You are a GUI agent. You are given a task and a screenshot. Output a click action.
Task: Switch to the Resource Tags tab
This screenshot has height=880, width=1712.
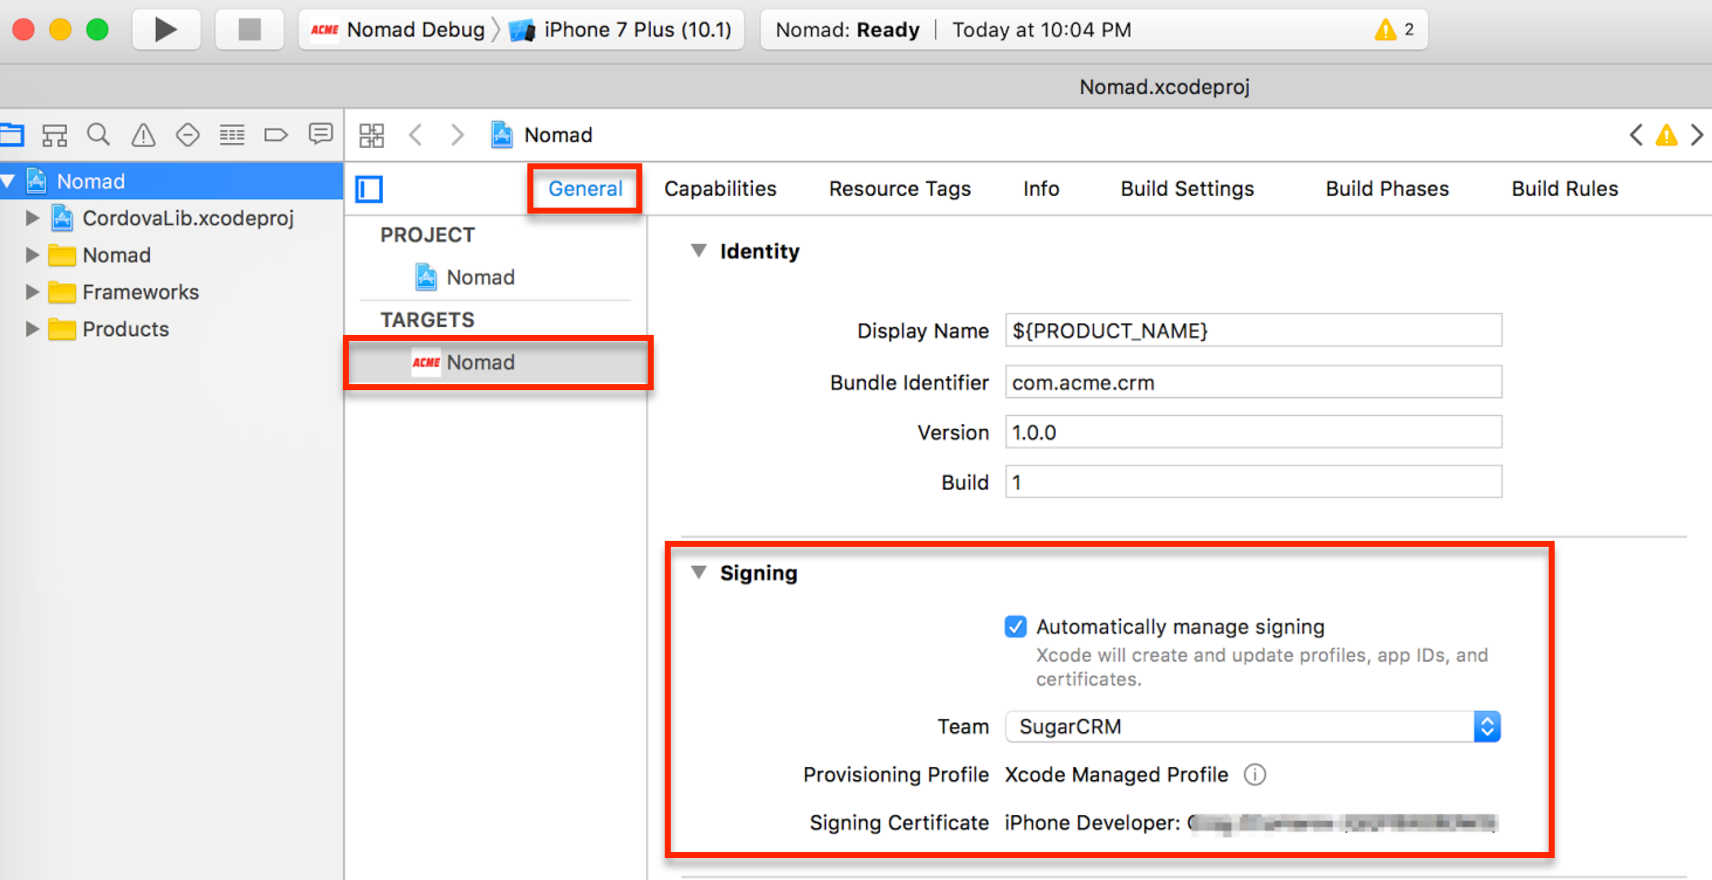pyautogui.click(x=900, y=189)
